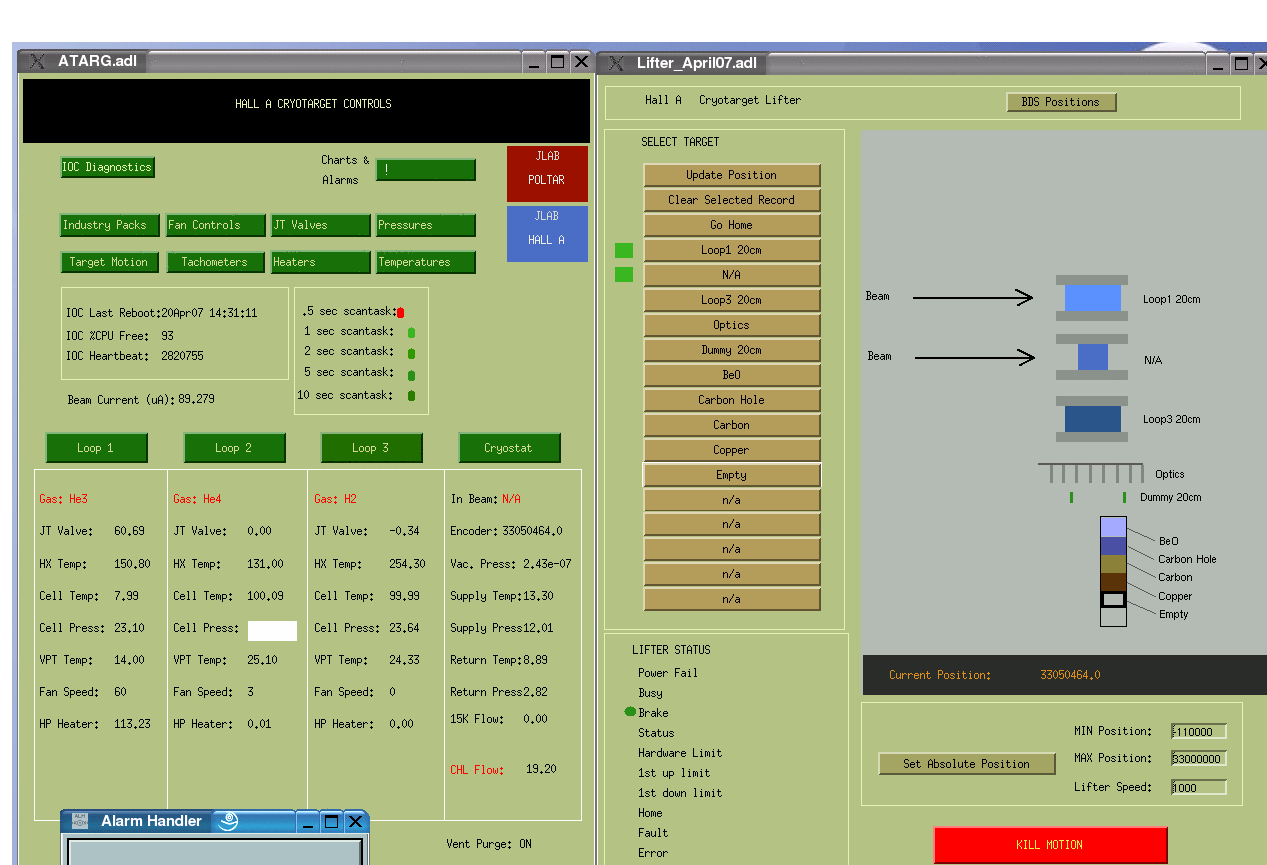Select Optics target button
Image resolution: width=1267 pixels, height=865 pixels.
coord(732,325)
